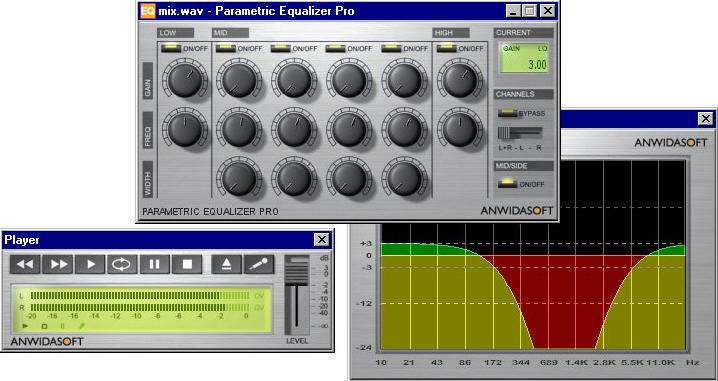
Task: Toggle loop playback in the Player
Action: (x=122, y=264)
